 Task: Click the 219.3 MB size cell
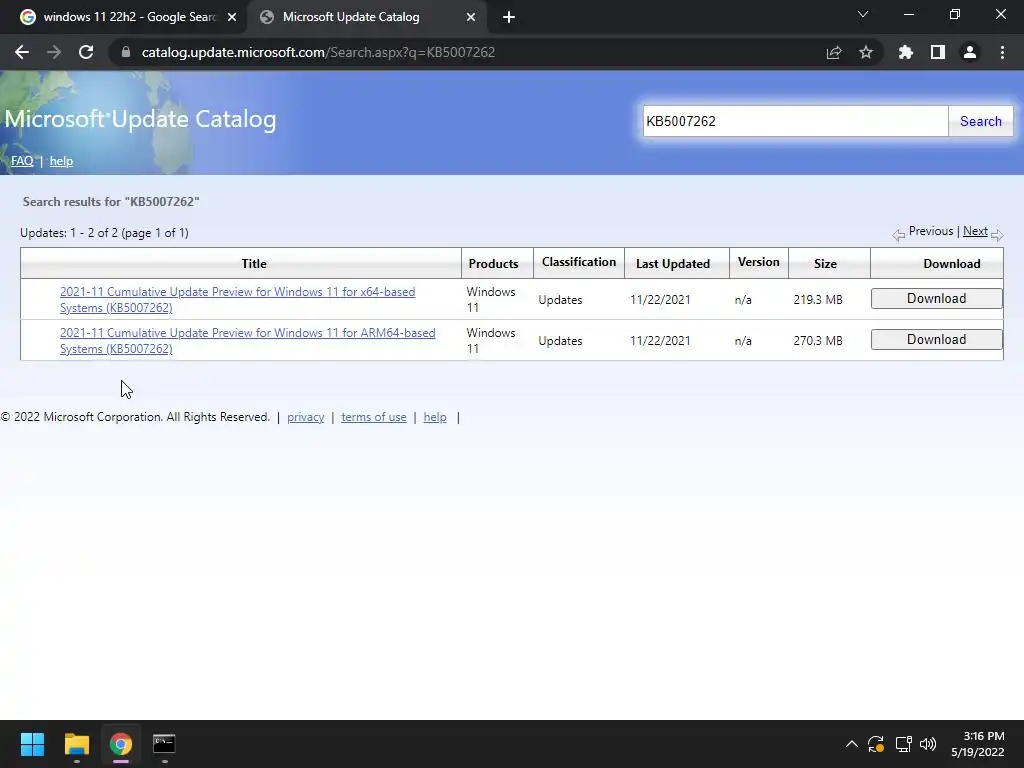(x=818, y=300)
